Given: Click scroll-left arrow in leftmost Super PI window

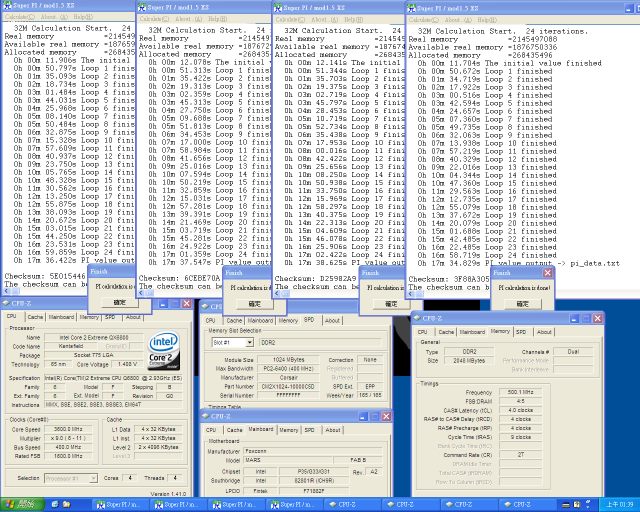Looking at the screenshot, I should (x=7, y=291).
